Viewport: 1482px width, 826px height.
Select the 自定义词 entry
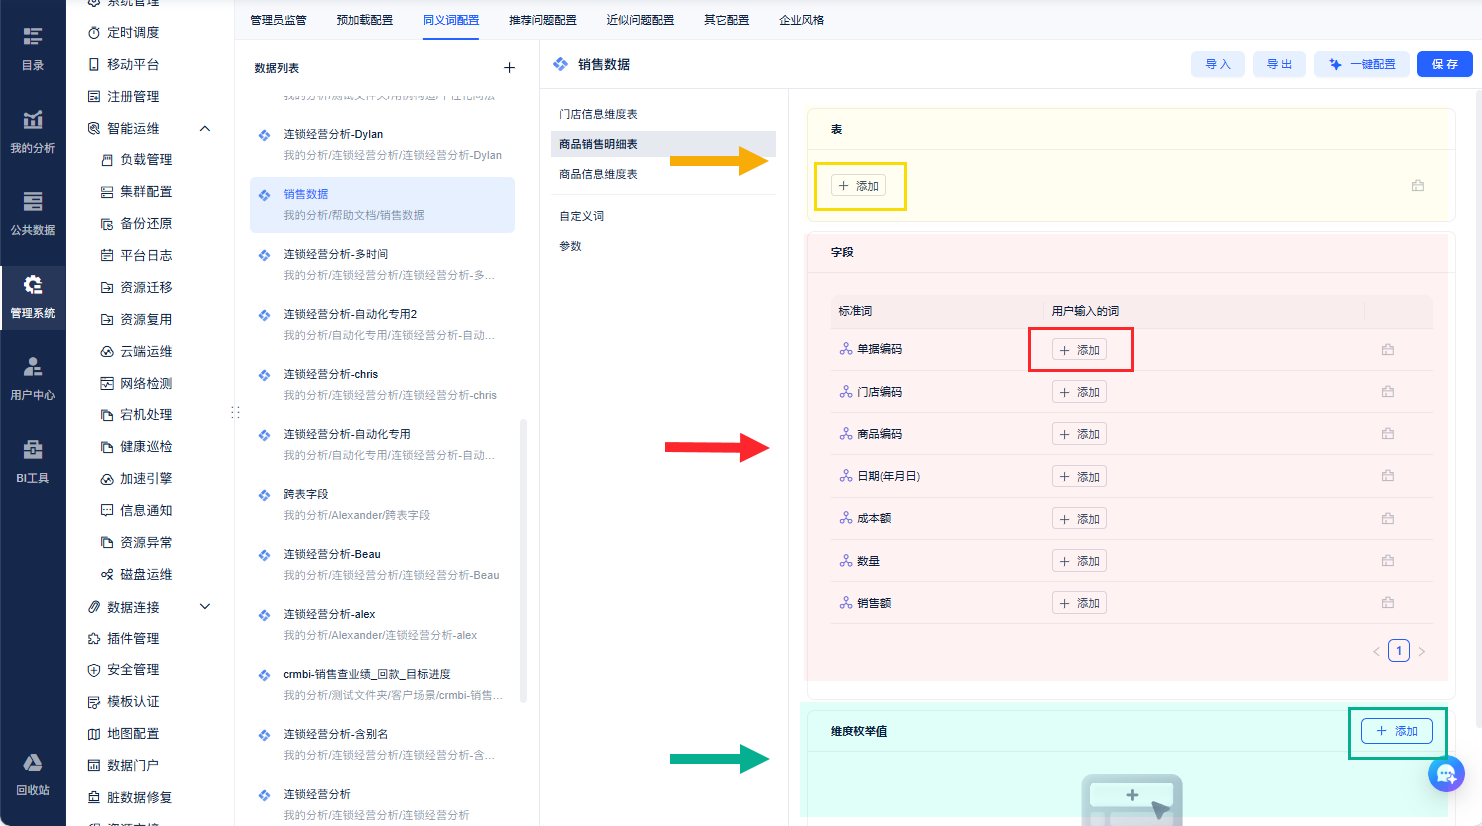663,216
